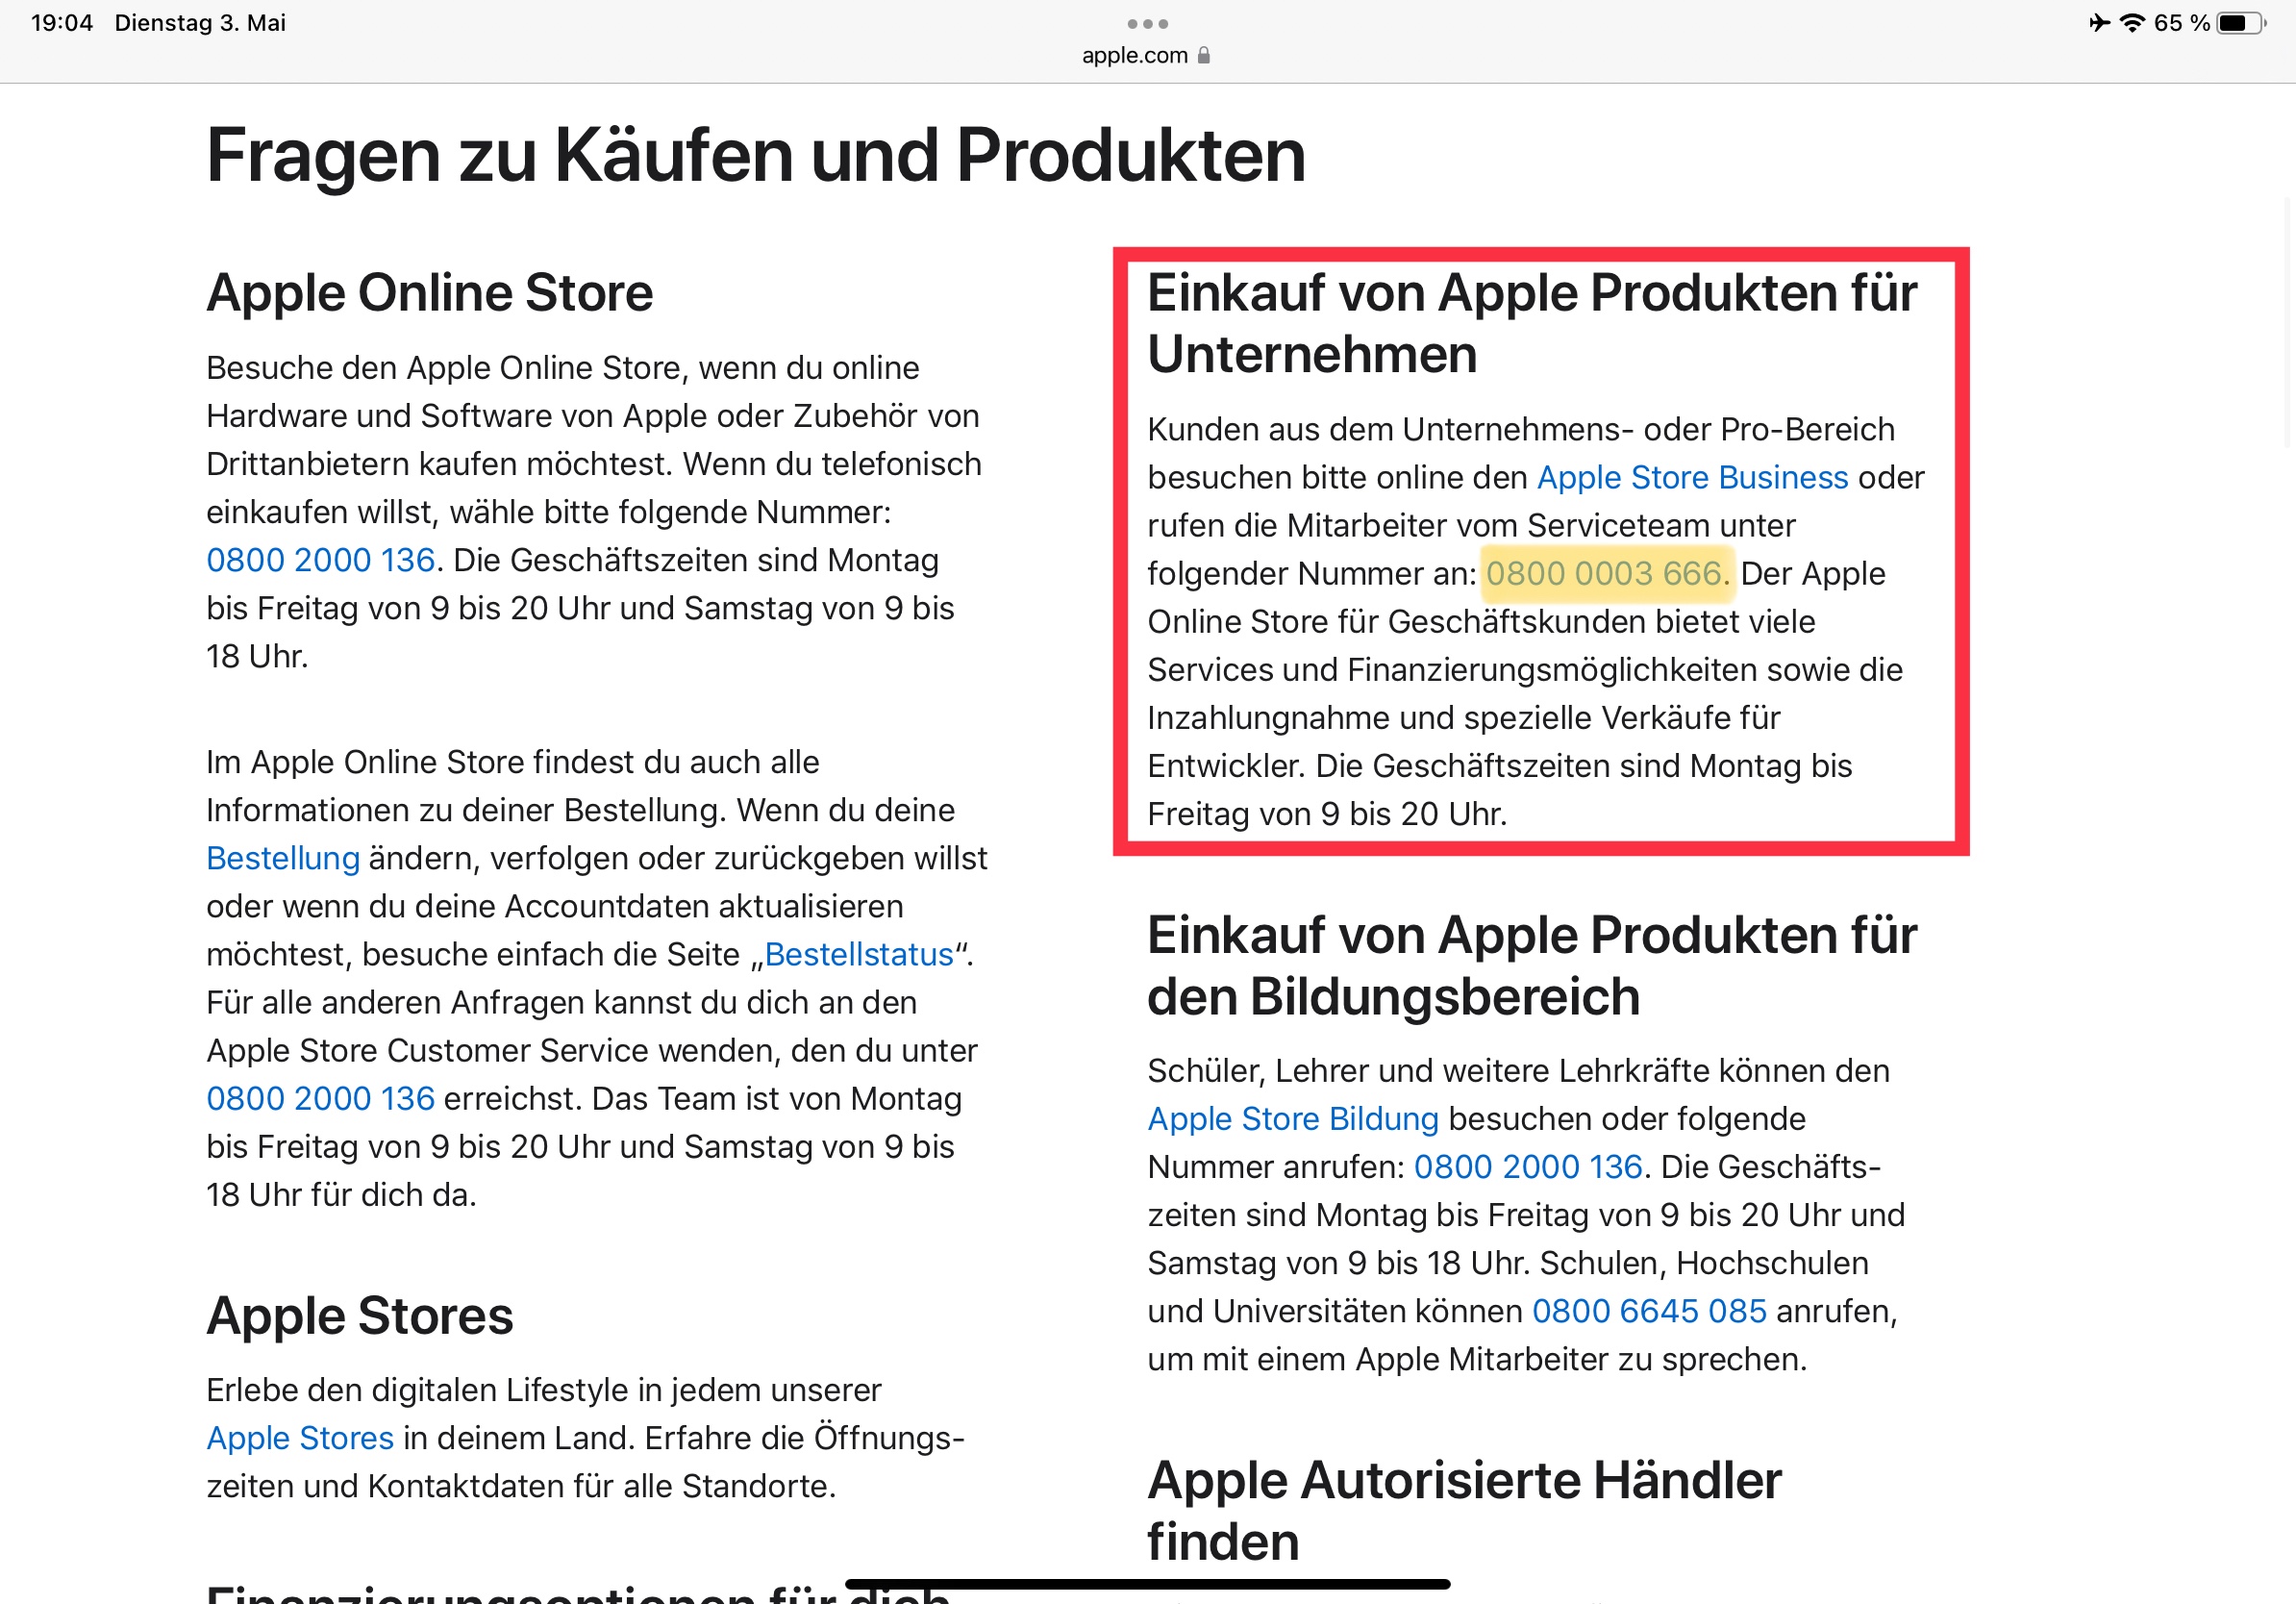This screenshot has height=1604, width=2296.
Task: Open the Bestellstatus link
Action: pos(859,954)
